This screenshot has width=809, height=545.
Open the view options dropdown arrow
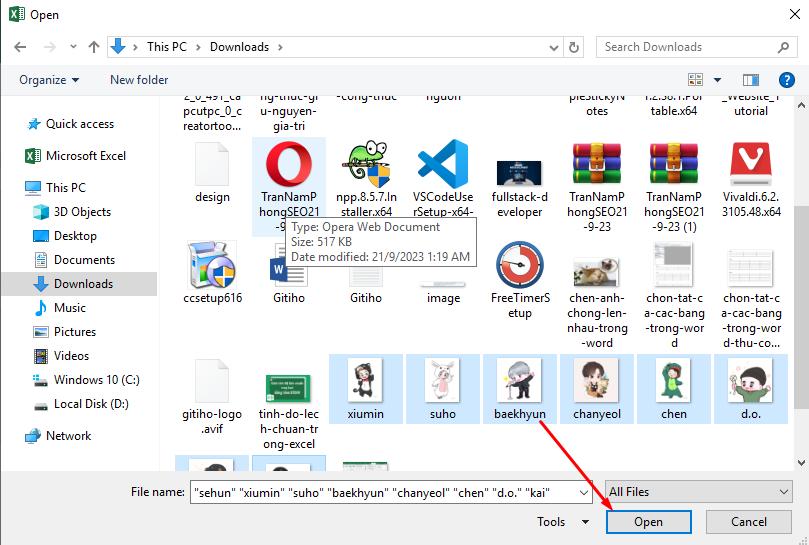[717, 79]
